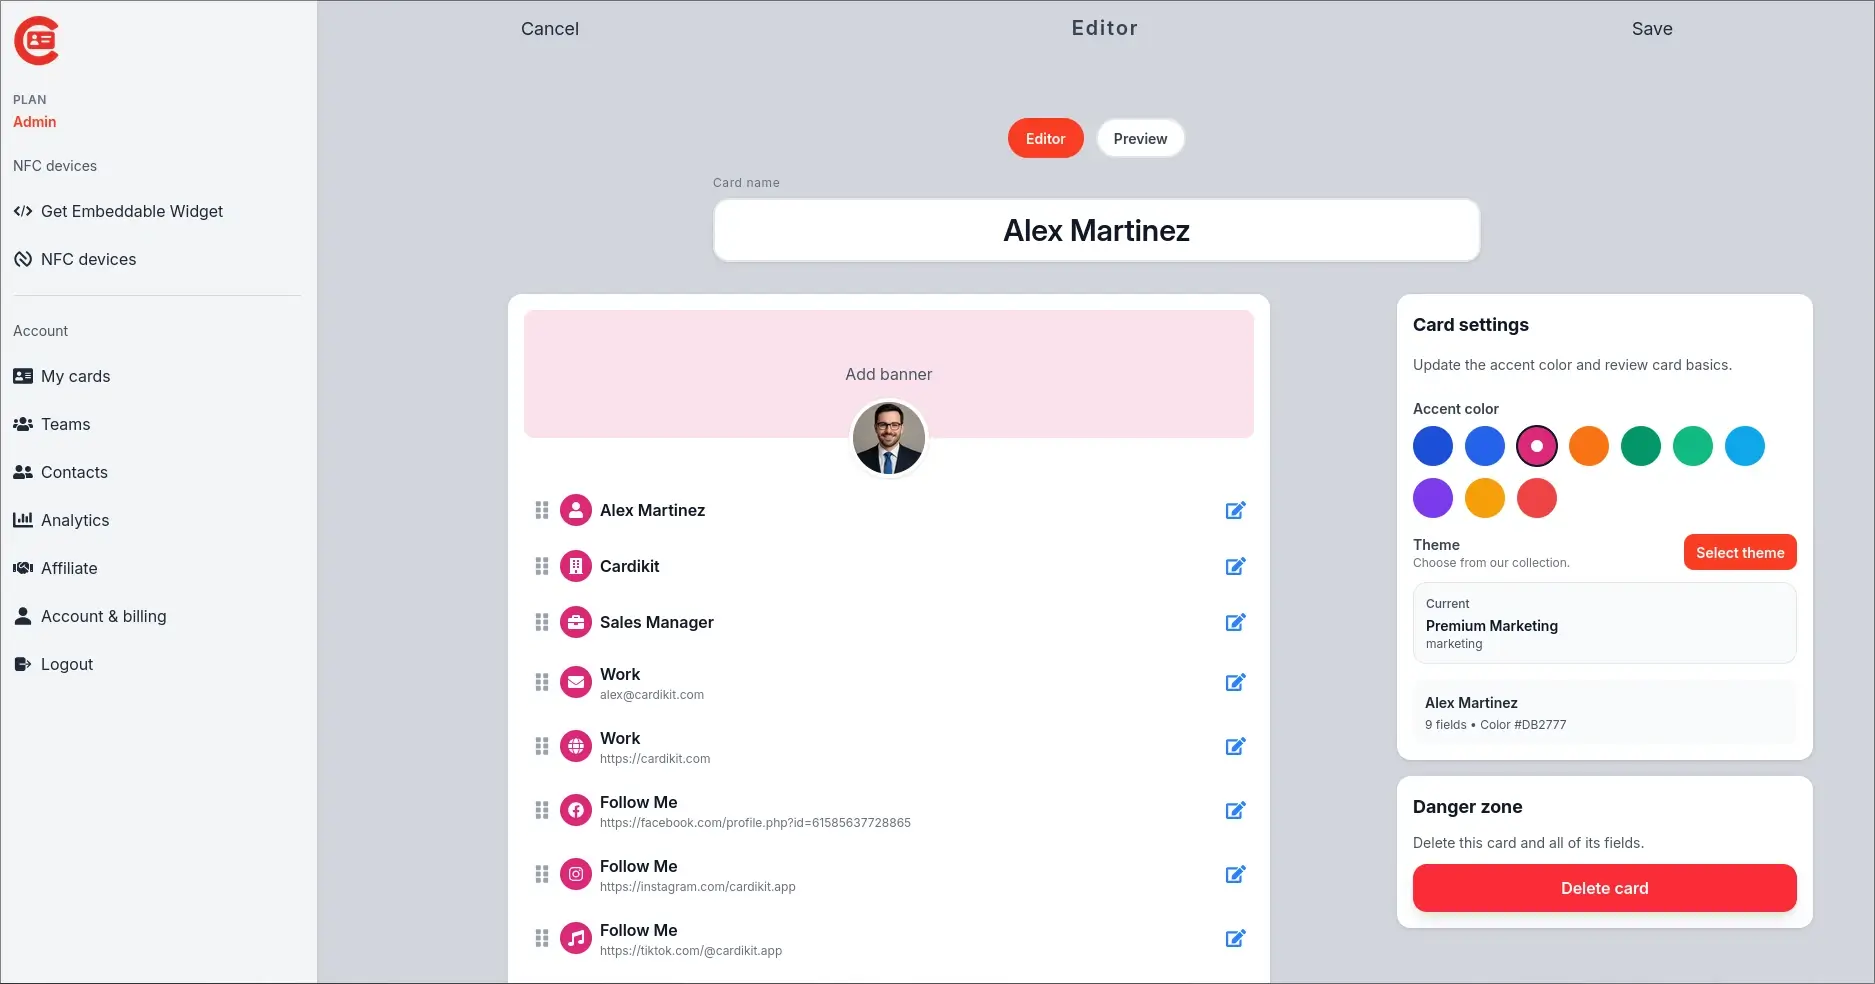Open NFC devices from the sidebar
The height and width of the screenshot is (984, 1875).
pos(88,259)
